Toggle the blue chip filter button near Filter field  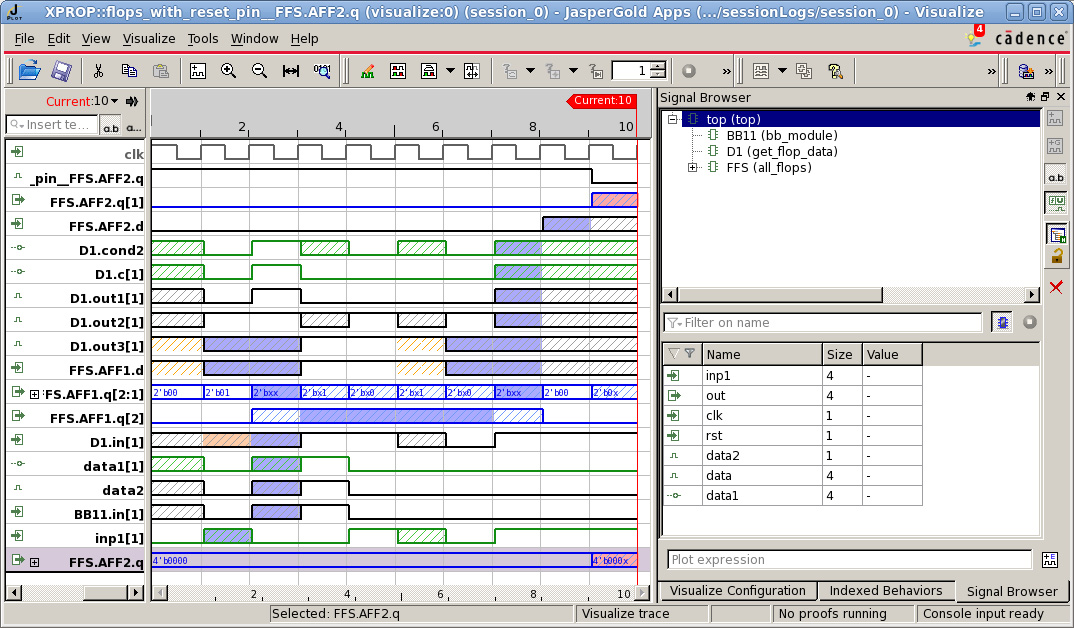click(x=1002, y=322)
